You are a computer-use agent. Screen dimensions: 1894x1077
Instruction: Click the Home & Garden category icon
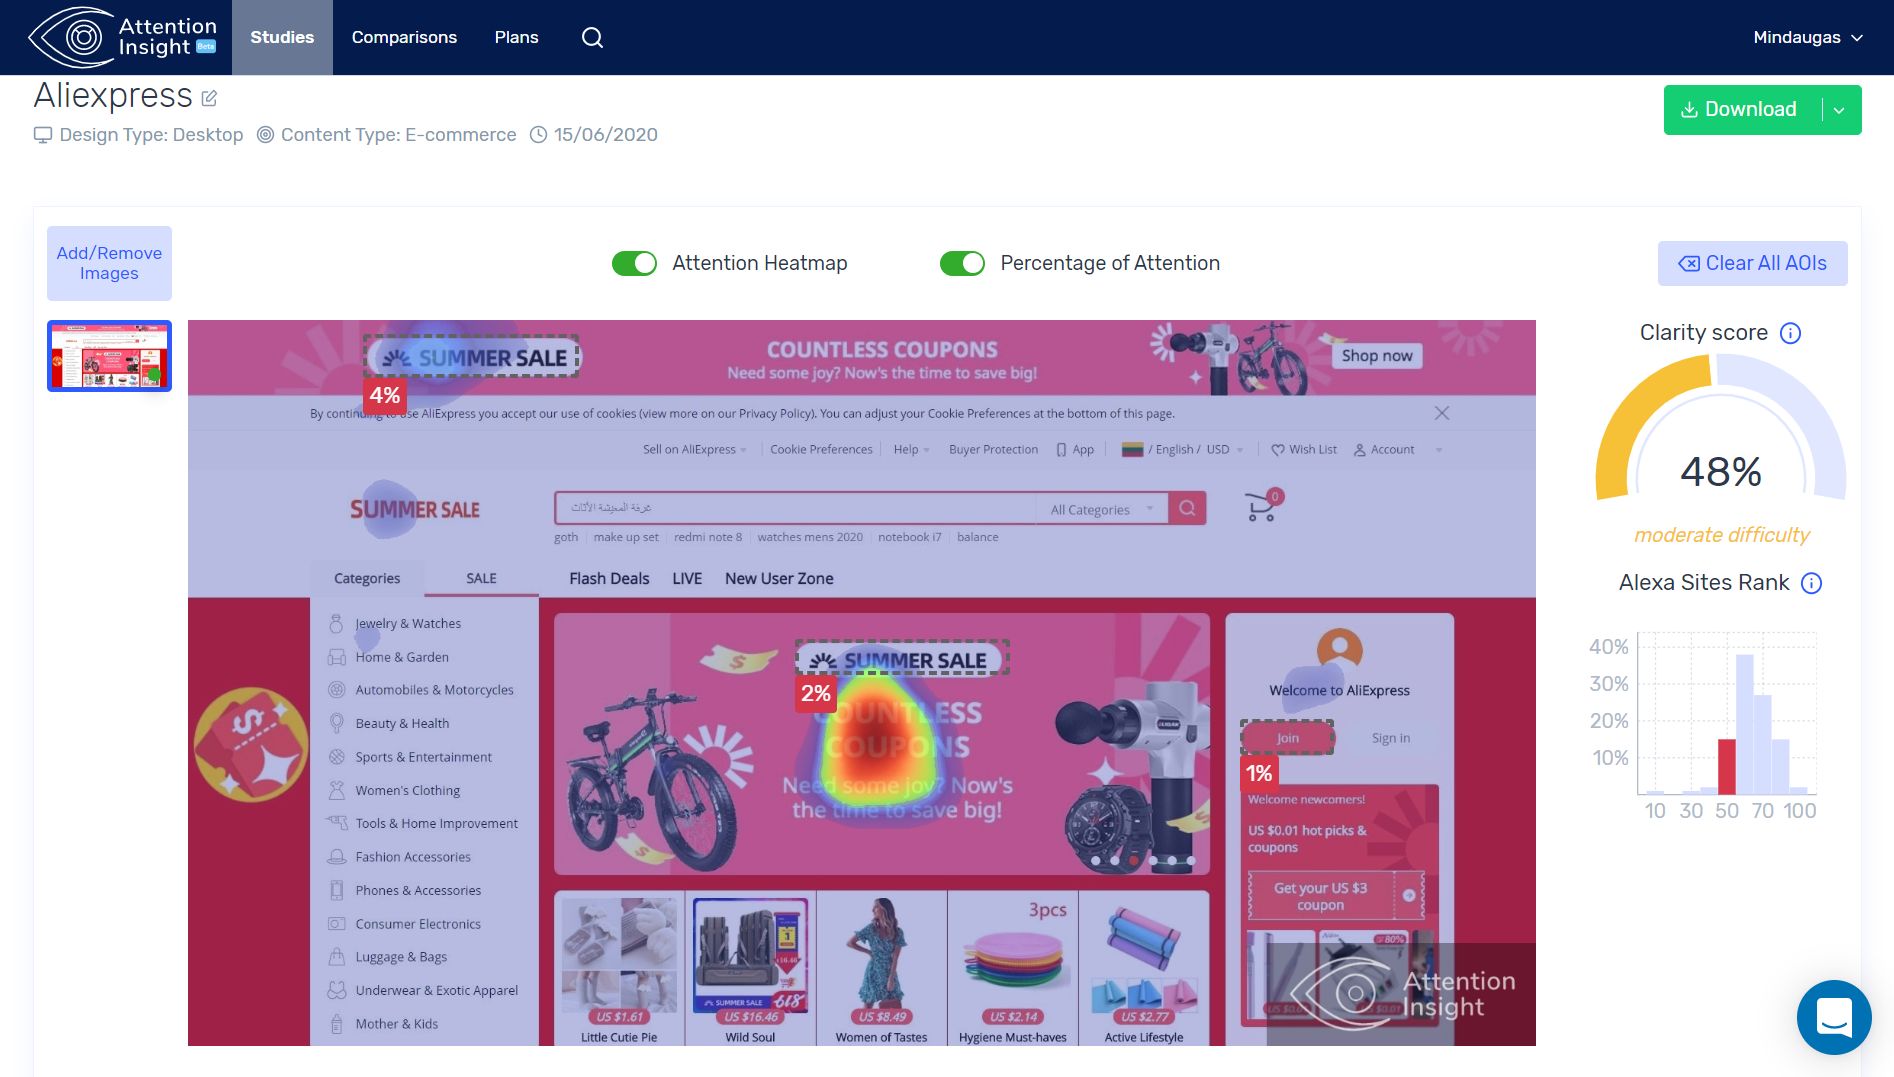tap(336, 657)
